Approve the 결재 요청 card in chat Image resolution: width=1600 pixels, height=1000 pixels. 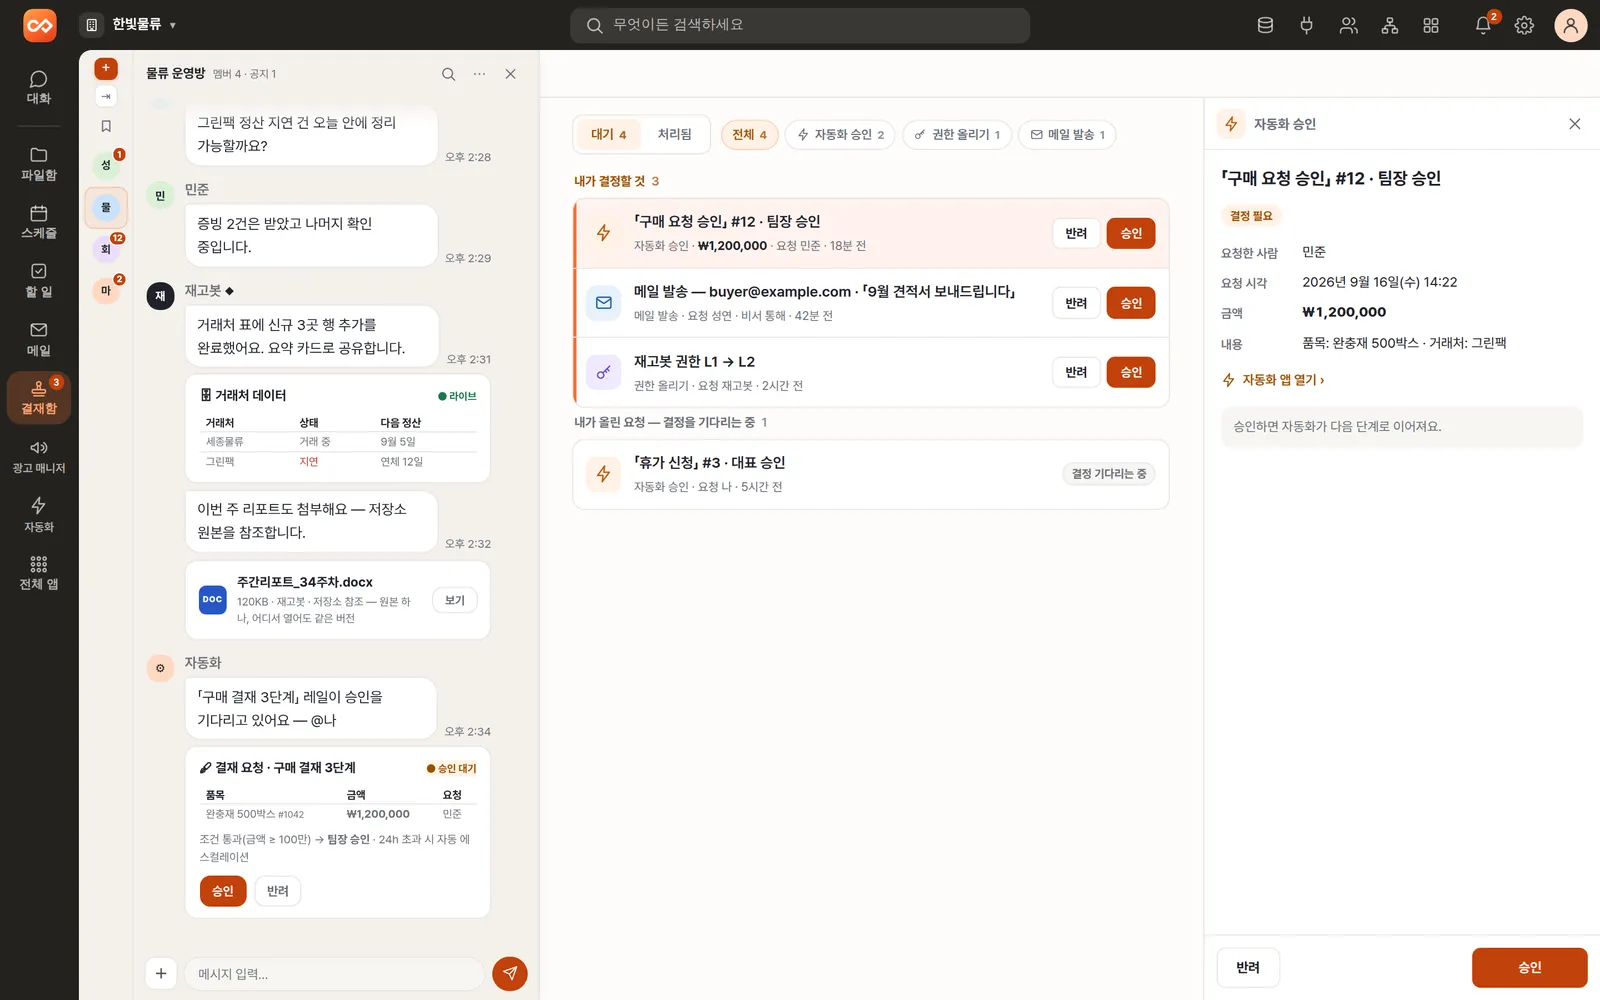click(x=223, y=891)
